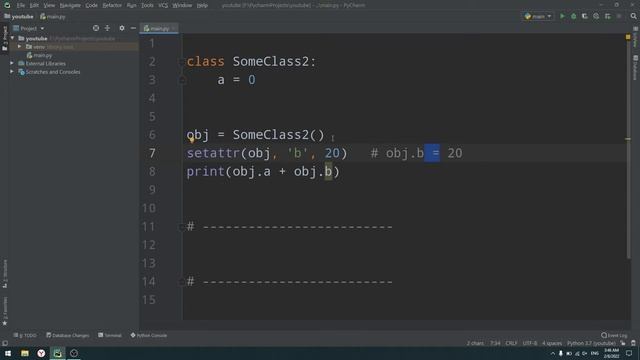Run the program with the green play button
This screenshot has height=360, width=640.
(562, 16)
